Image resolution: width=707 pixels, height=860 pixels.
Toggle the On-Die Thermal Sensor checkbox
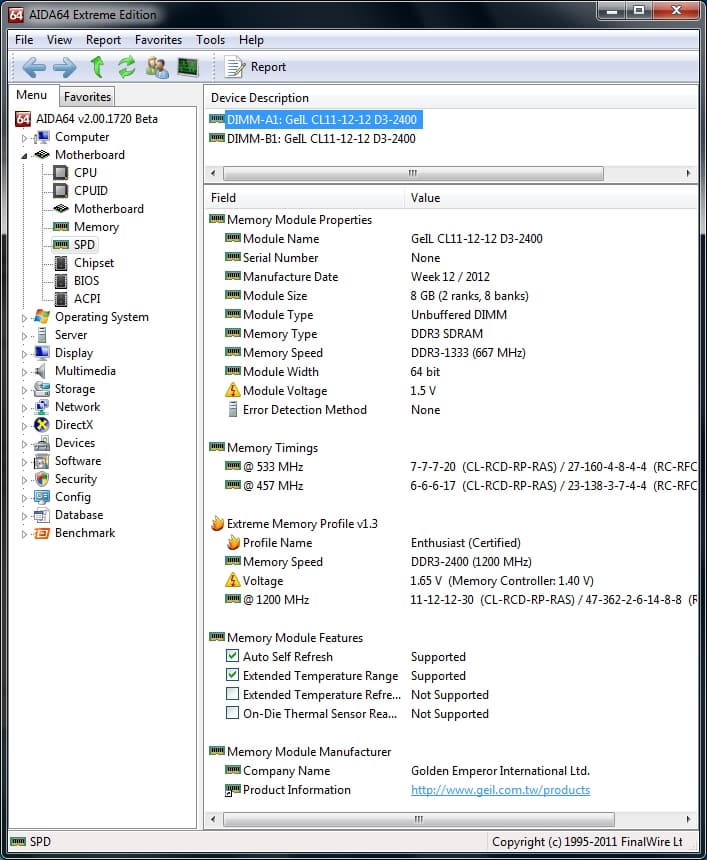pyautogui.click(x=233, y=713)
